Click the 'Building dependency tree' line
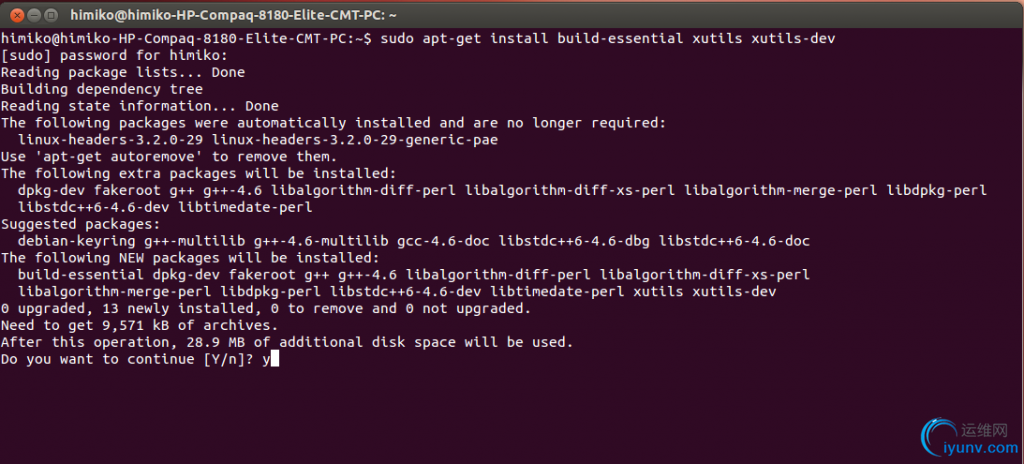 (101, 89)
